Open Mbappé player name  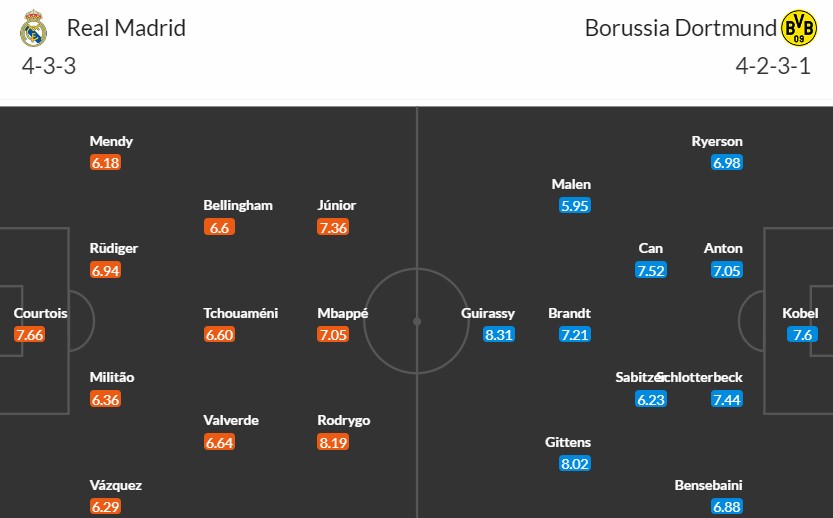pos(343,313)
